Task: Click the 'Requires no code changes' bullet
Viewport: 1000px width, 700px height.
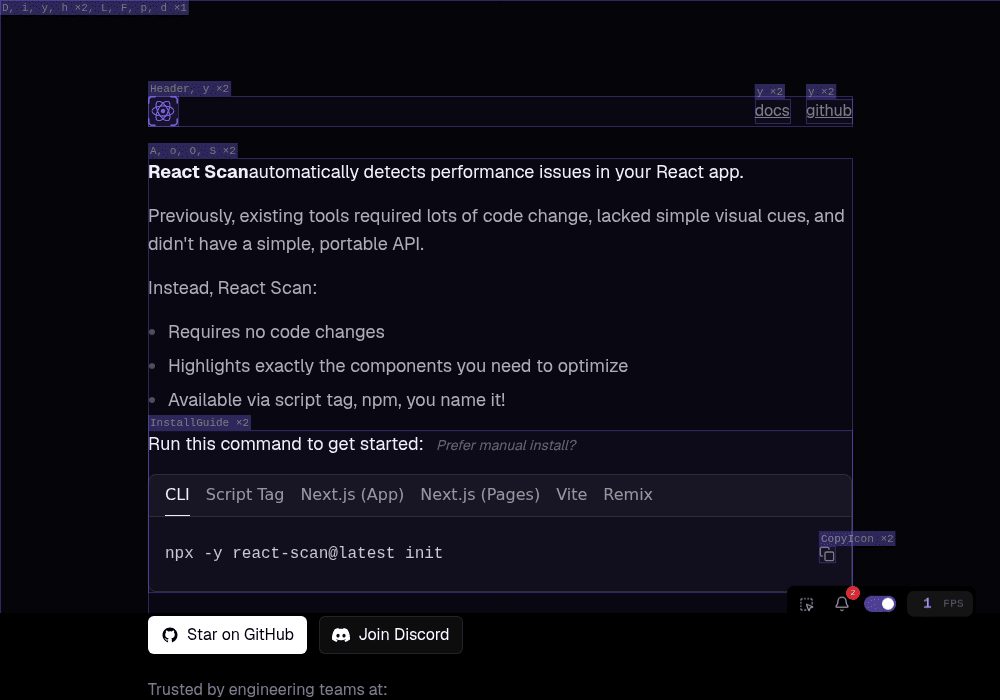Action: 276,332
